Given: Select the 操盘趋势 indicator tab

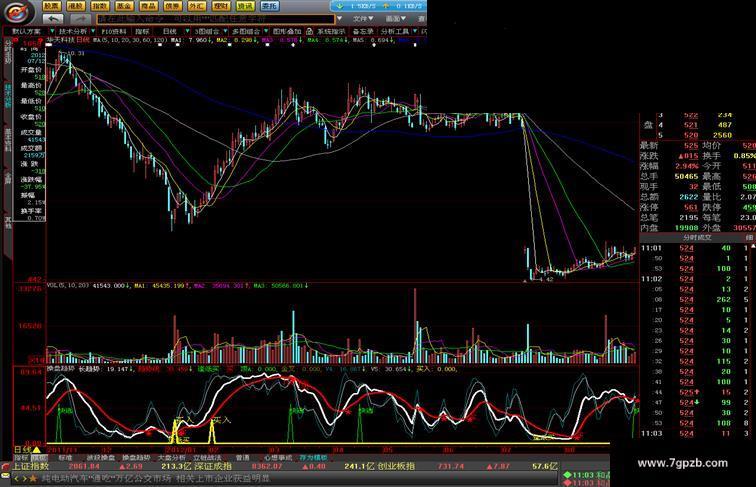Looking at the screenshot, I should (136, 458).
